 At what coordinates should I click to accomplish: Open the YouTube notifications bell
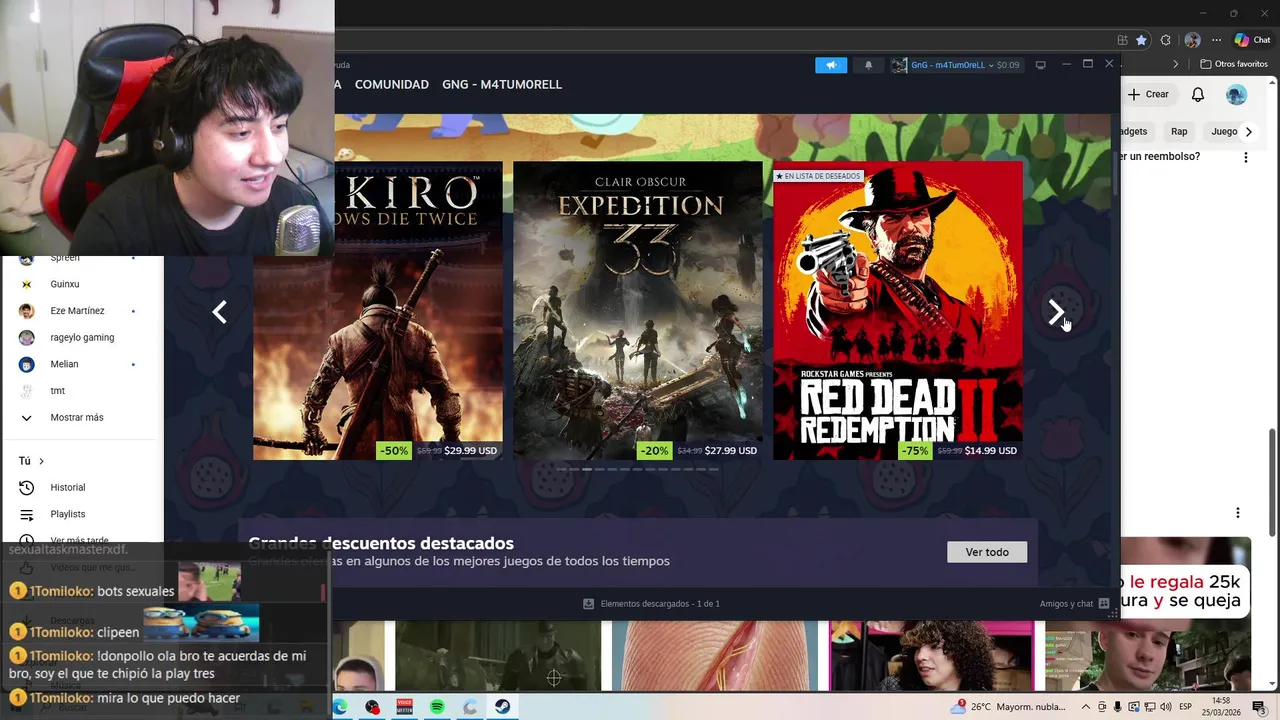pyautogui.click(x=1198, y=94)
